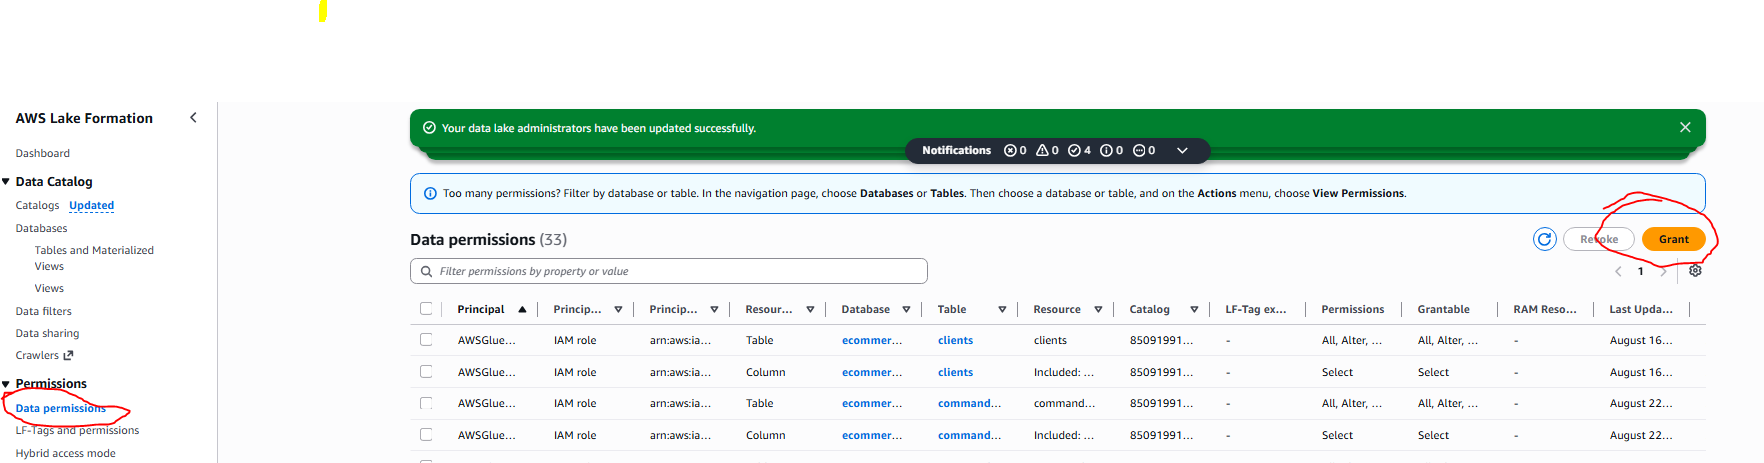Click the search magnifier icon

click(427, 271)
